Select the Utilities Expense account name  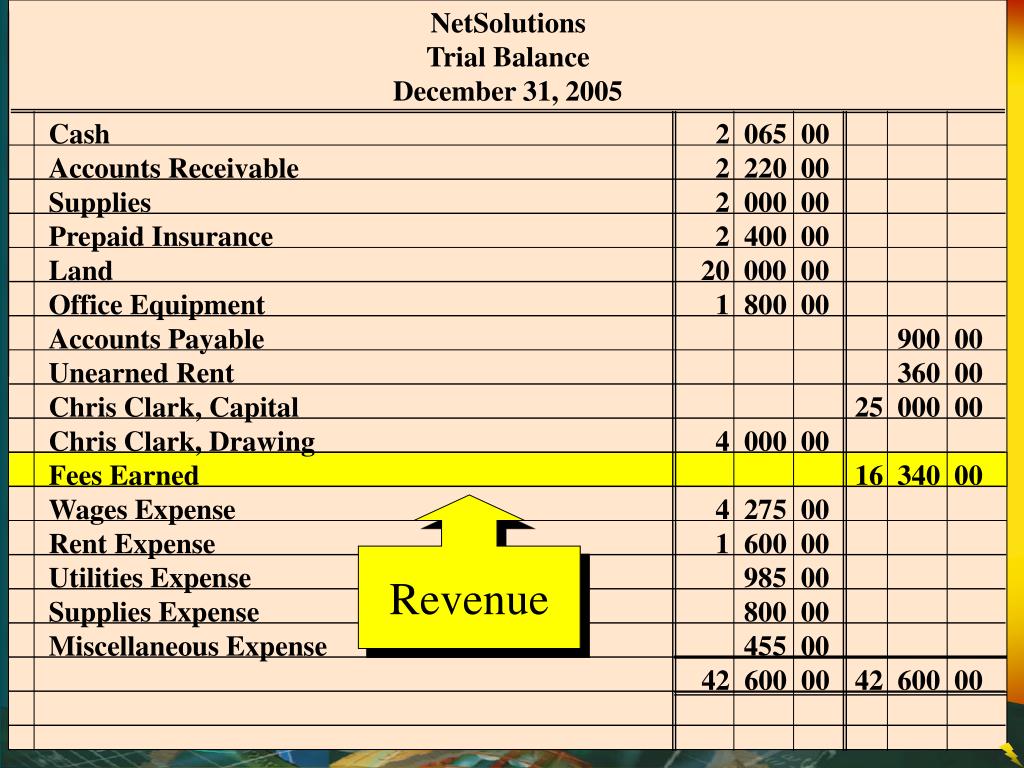click(150, 578)
